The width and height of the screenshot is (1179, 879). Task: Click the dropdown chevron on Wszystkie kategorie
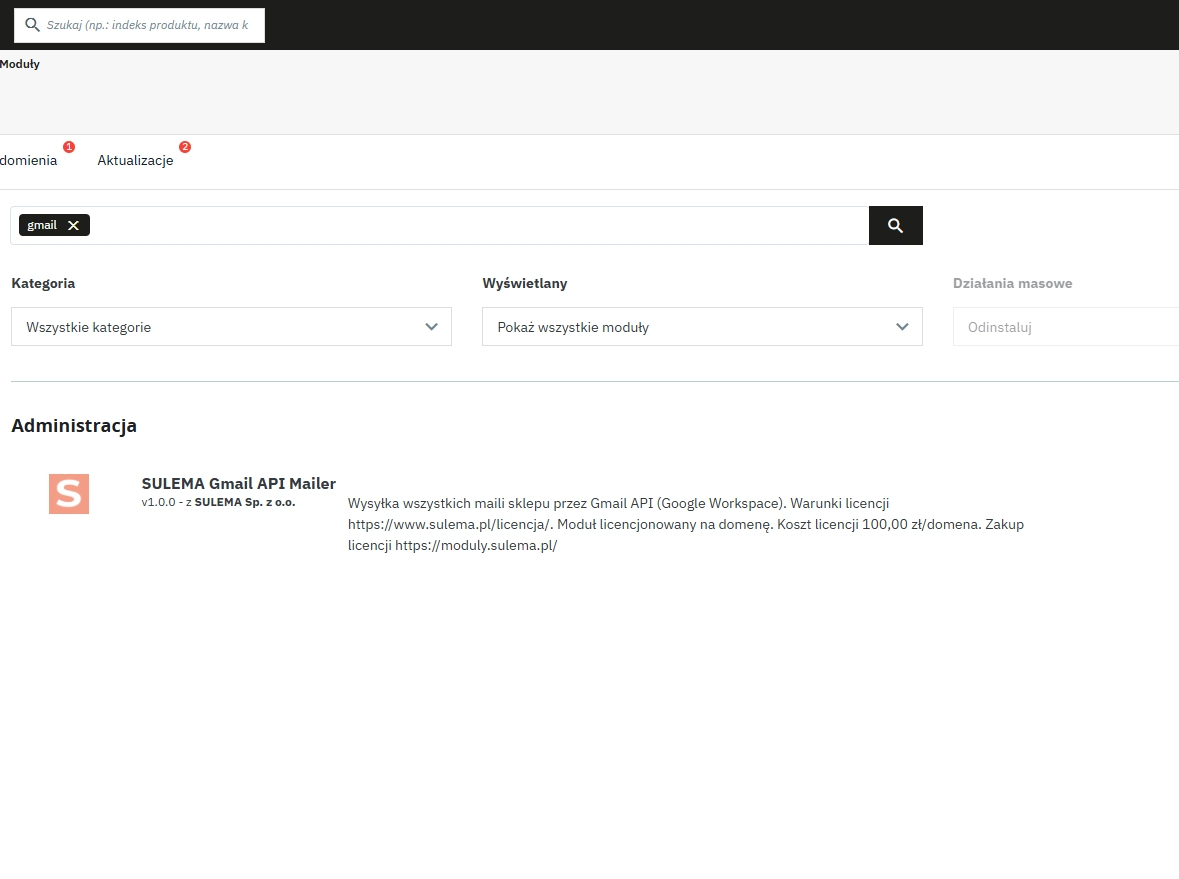(x=432, y=326)
